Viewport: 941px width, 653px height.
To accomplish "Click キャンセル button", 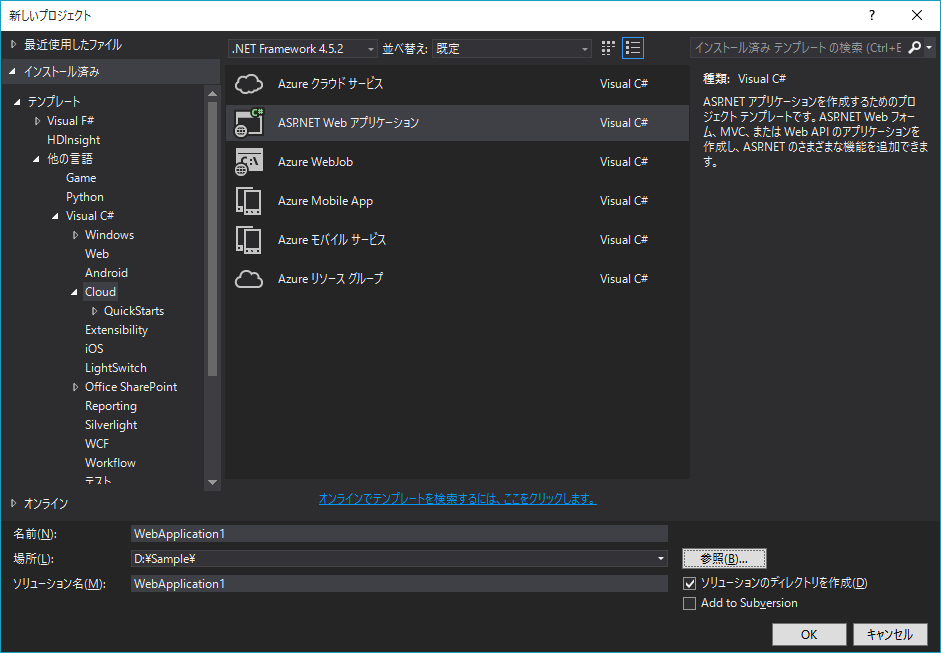I will (x=890, y=634).
